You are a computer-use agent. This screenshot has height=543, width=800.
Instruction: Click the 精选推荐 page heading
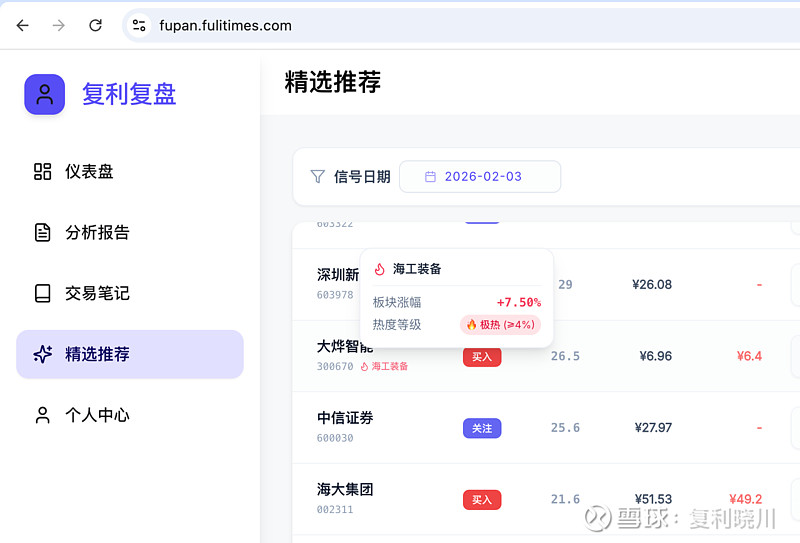333,82
